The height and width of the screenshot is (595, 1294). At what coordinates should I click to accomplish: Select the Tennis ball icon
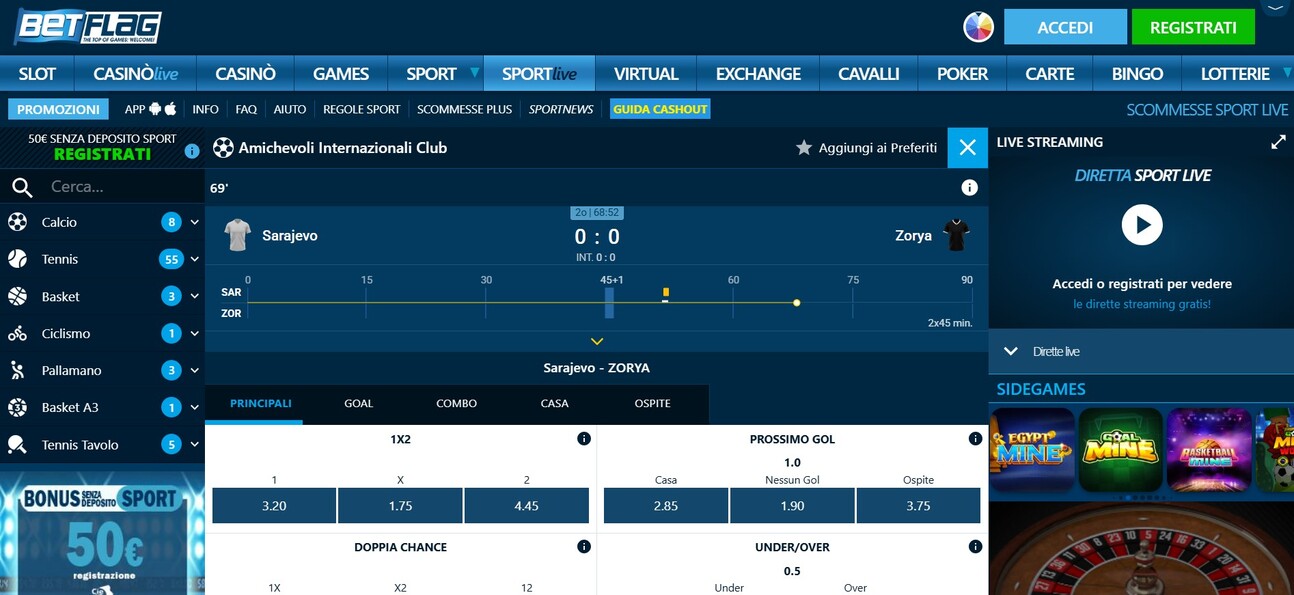pyautogui.click(x=17, y=259)
